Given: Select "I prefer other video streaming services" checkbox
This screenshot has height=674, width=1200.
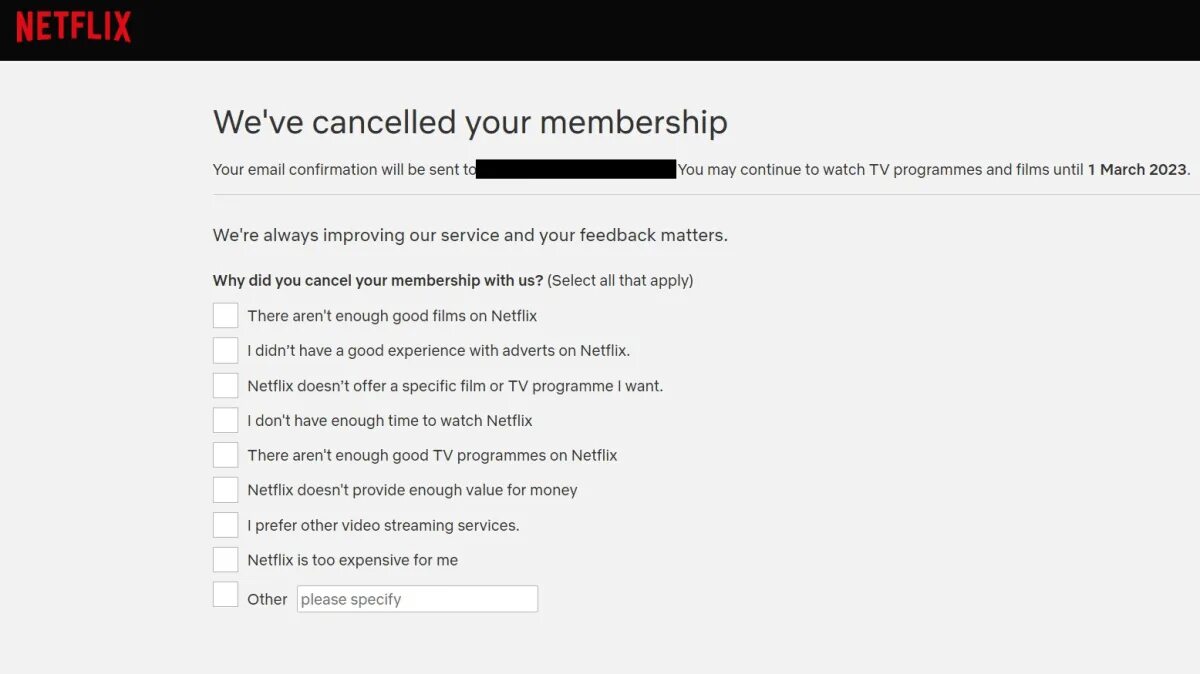Looking at the screenshot, I should (226, 525).
